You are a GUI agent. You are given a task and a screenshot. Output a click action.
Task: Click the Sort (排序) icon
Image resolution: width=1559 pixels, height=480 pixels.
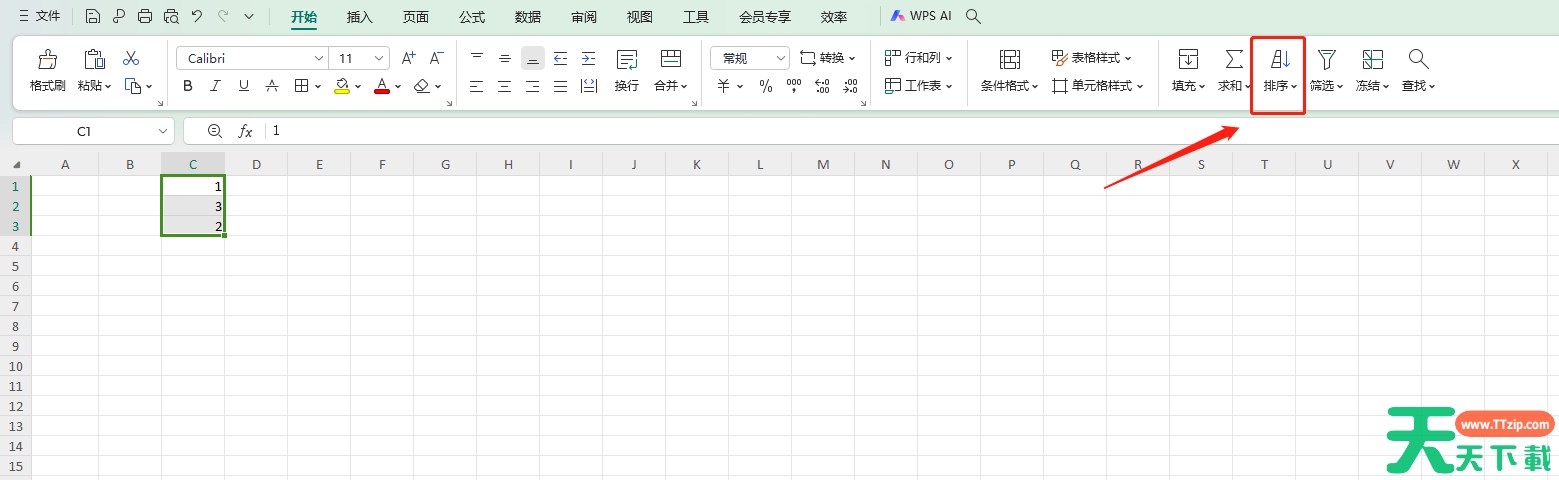(1280, 60)
